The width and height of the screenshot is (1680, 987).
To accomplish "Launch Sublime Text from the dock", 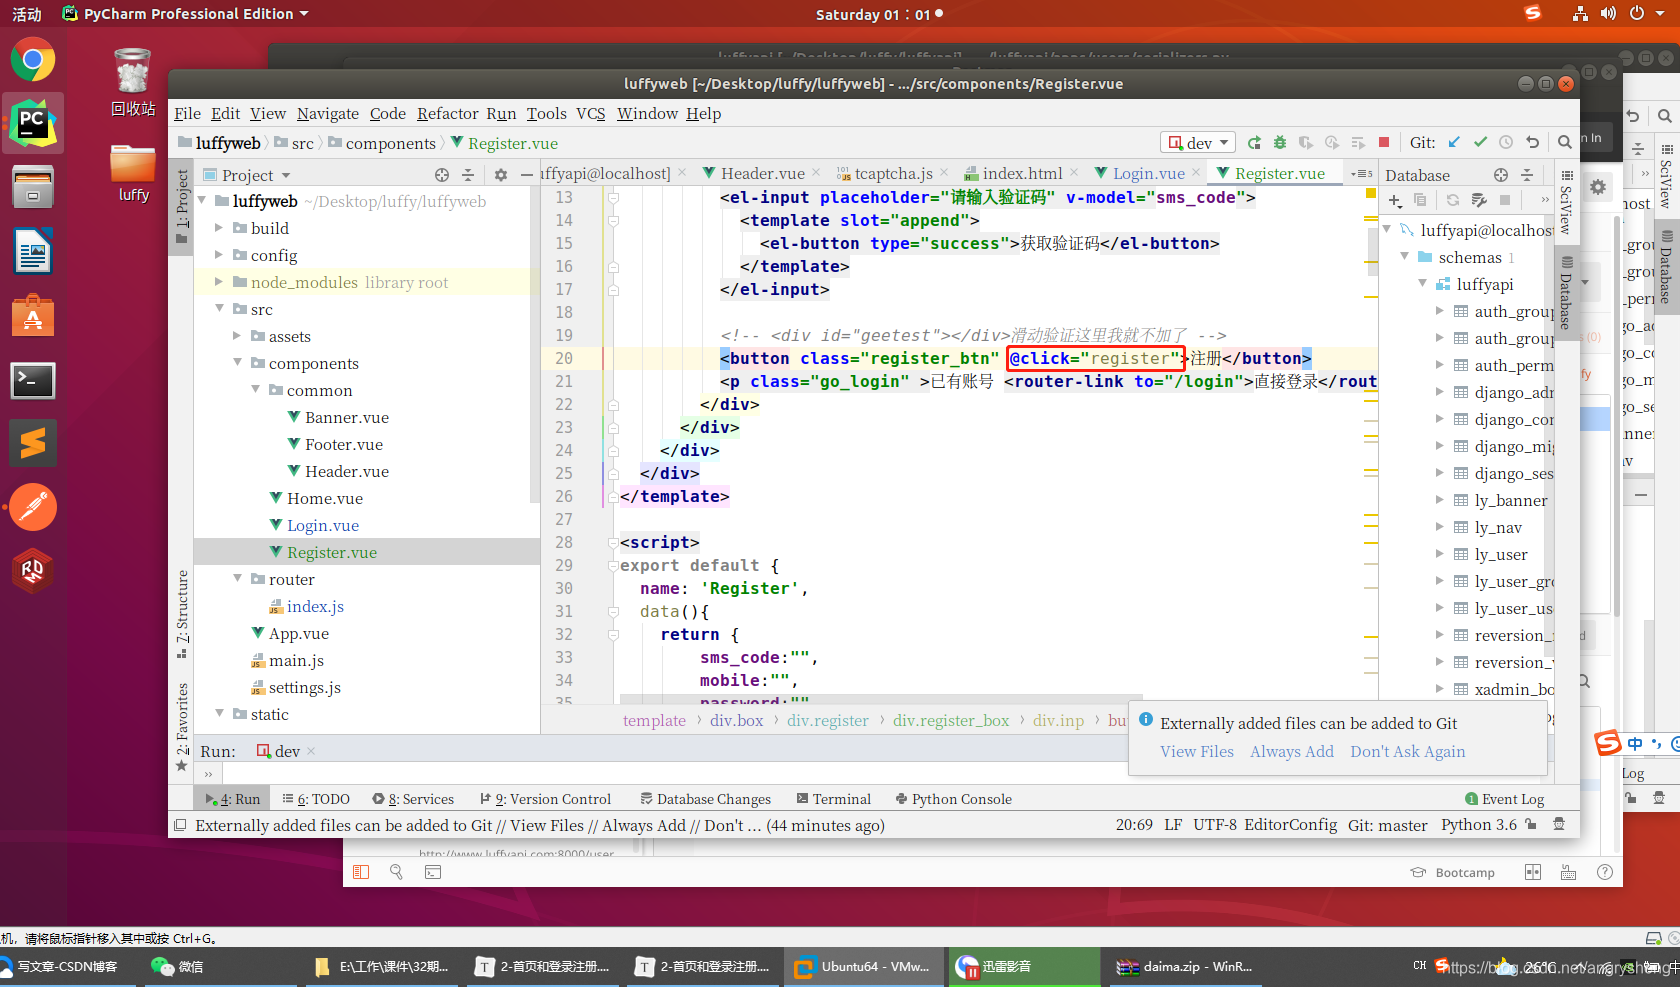I will 33,443.
